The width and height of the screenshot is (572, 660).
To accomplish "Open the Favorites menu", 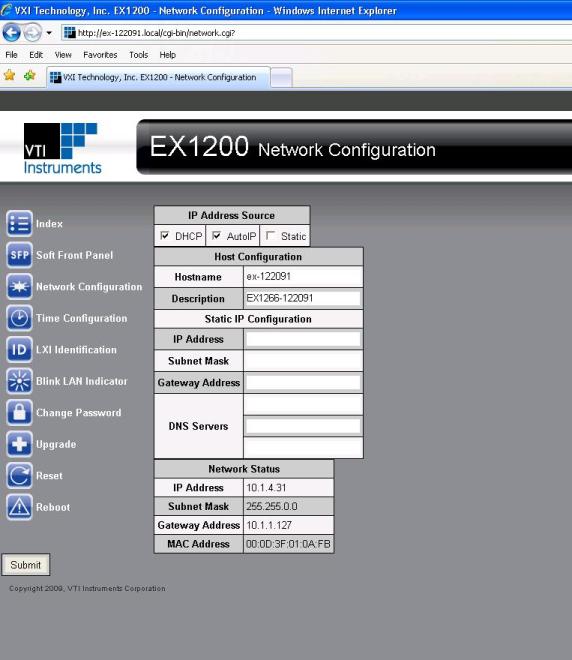I will [x=100, y=55].
